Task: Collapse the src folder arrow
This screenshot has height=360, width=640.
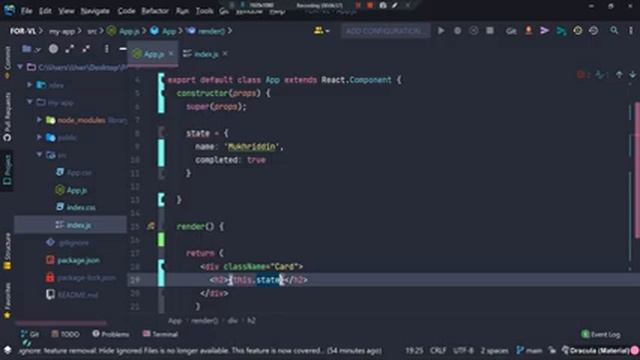Action: coord(39,155)
